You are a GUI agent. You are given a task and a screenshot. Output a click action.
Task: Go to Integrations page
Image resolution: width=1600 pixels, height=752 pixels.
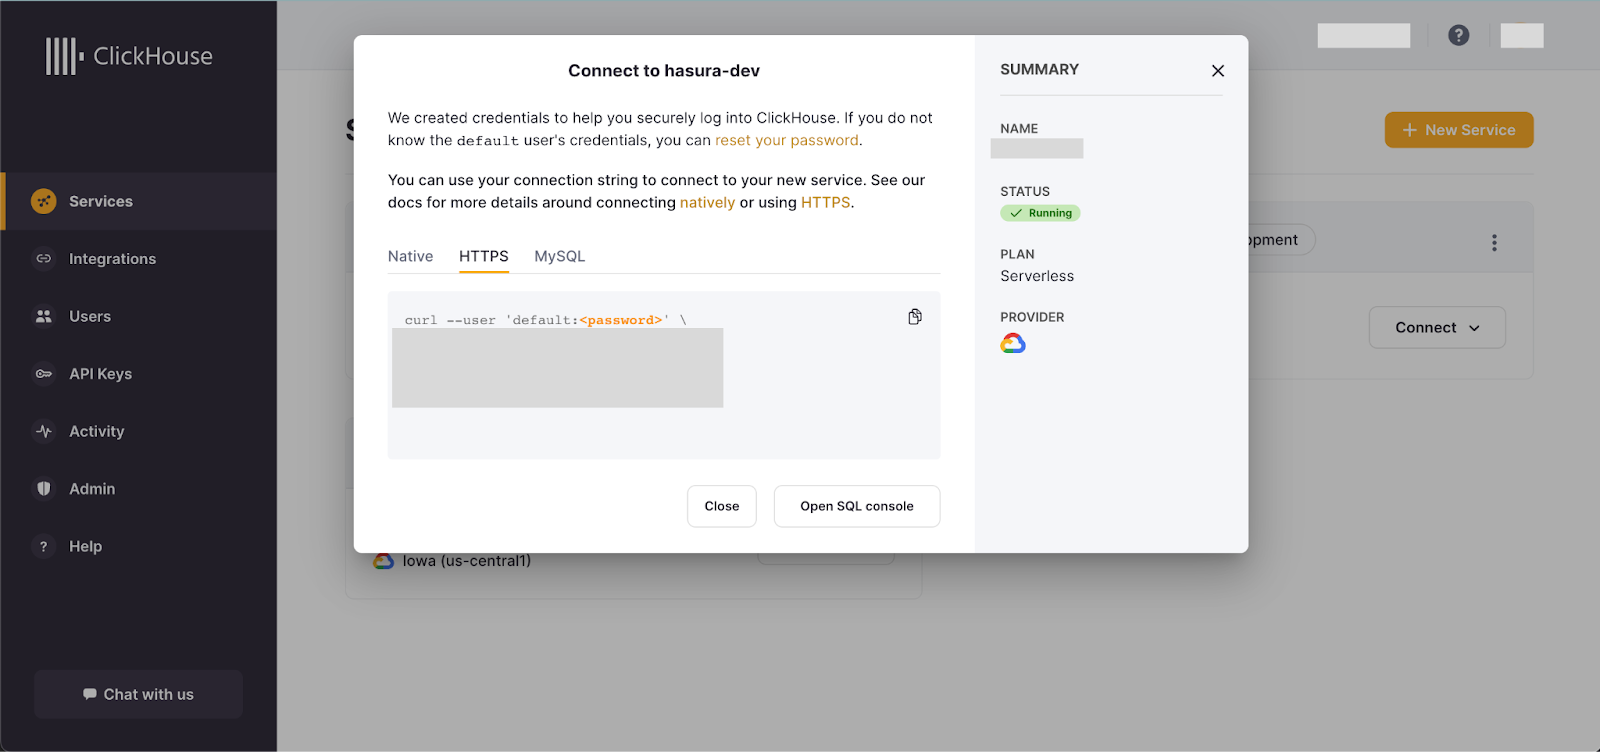(139, 259)
